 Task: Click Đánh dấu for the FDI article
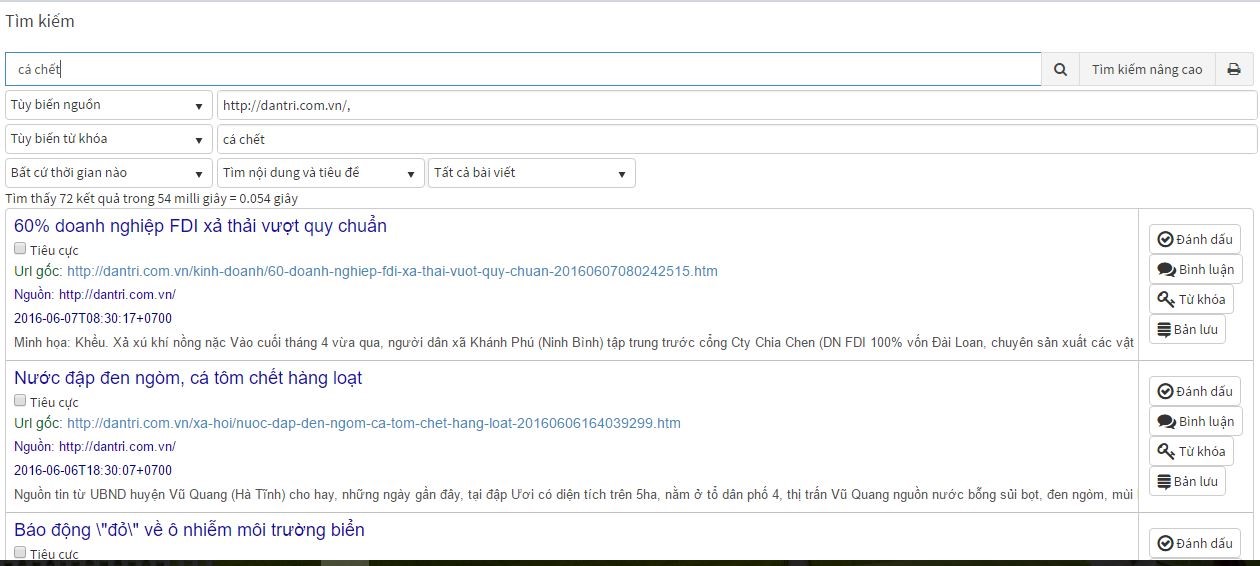point(1195,239)
